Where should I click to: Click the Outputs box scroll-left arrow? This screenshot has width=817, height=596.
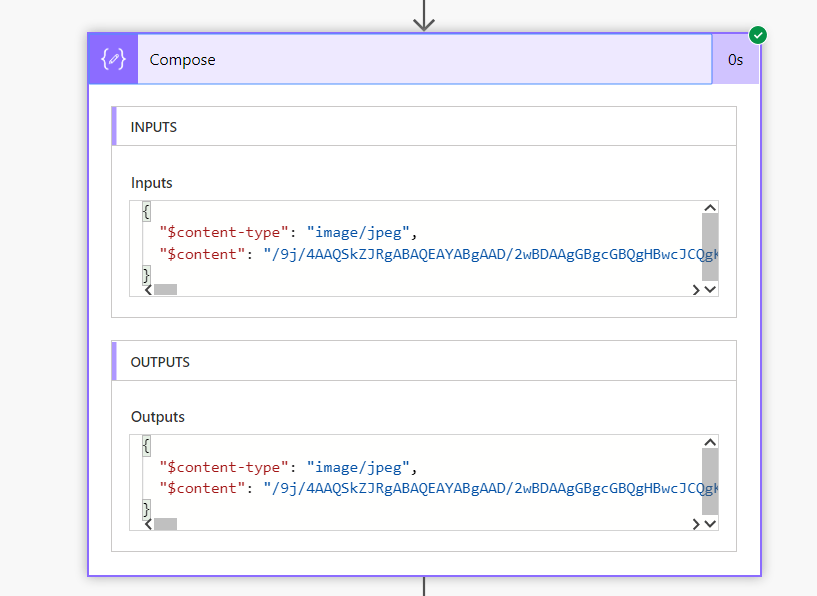pyautogui.click(x=149, y=523)
